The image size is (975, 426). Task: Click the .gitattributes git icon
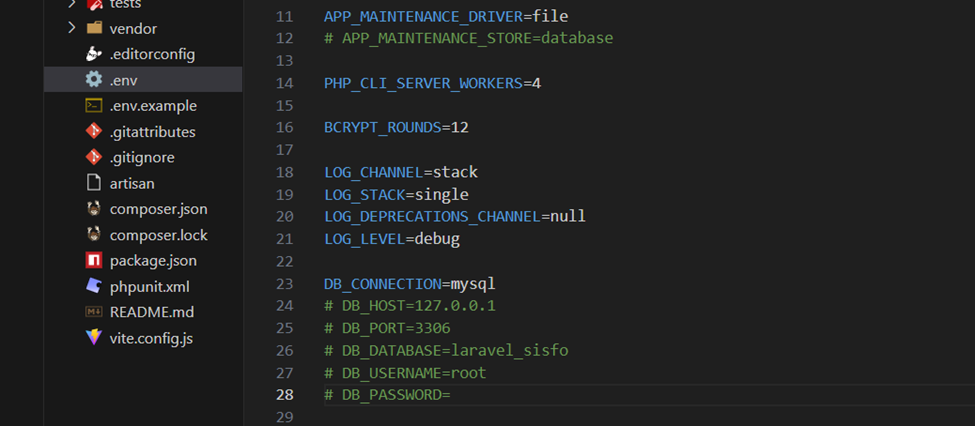tap(94, 132)
